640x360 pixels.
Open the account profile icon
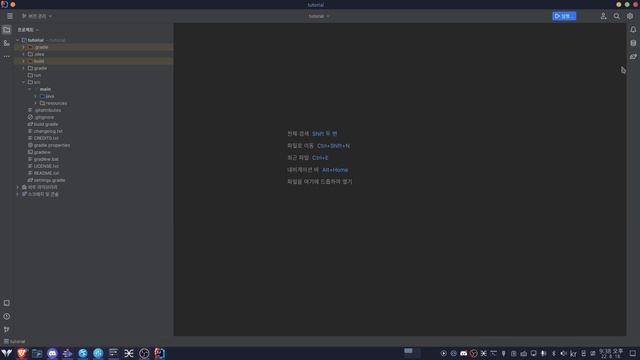603,16
